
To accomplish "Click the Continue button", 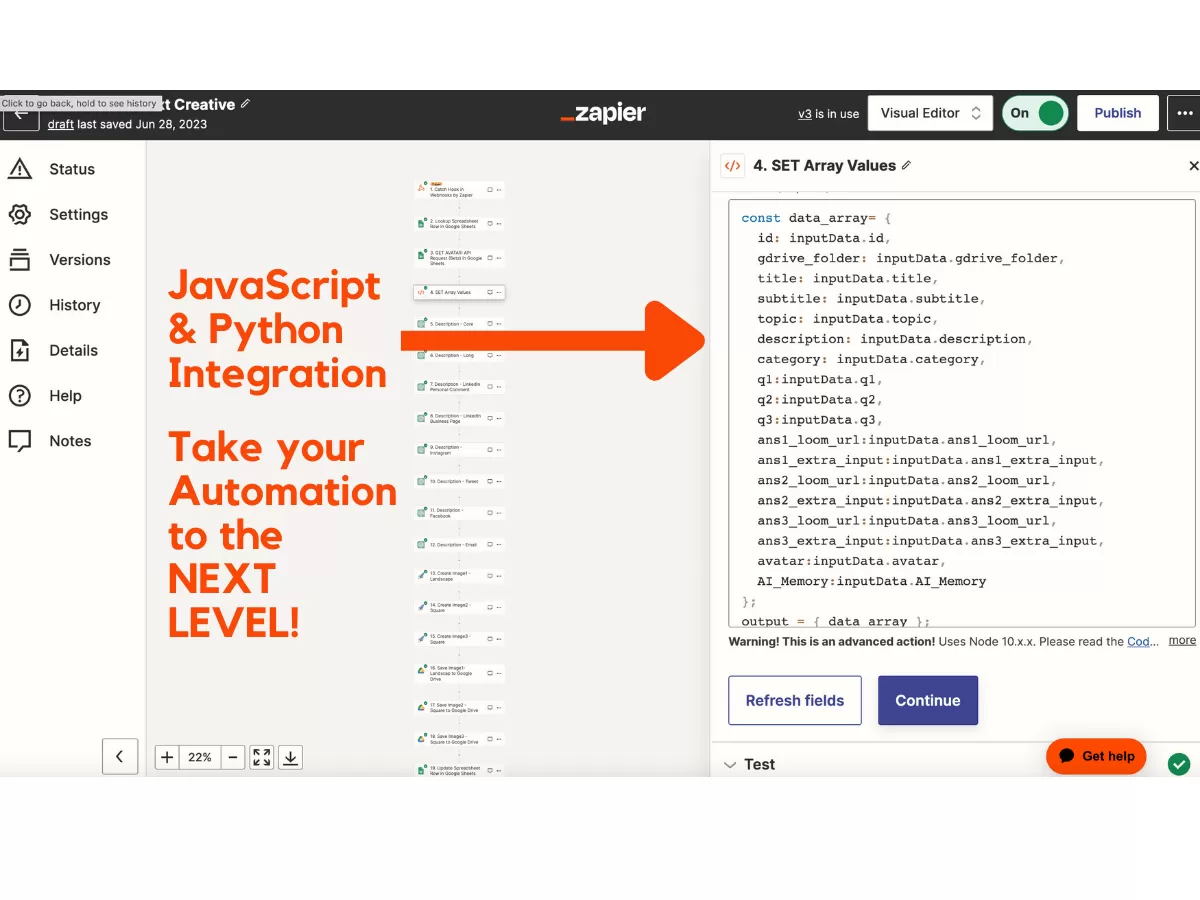I will pyautogui.click(x=927, y=700).
